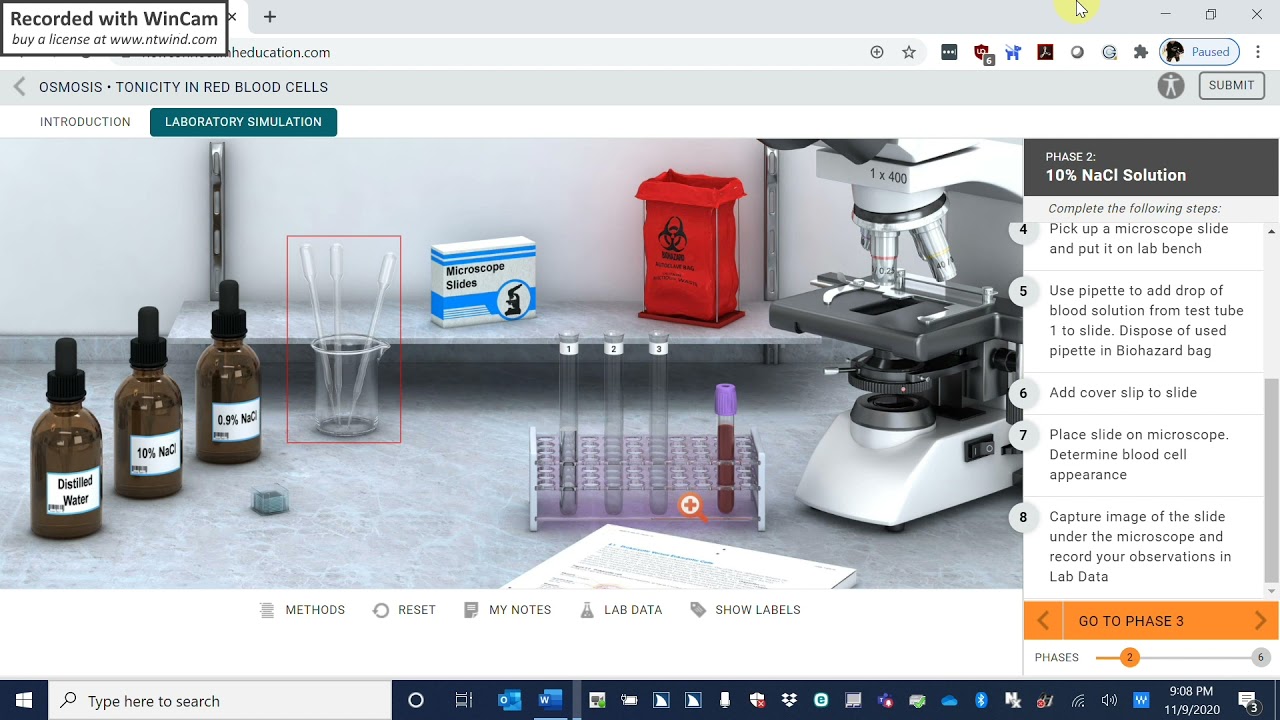Open Word from the taskbar

click(548, 701)
